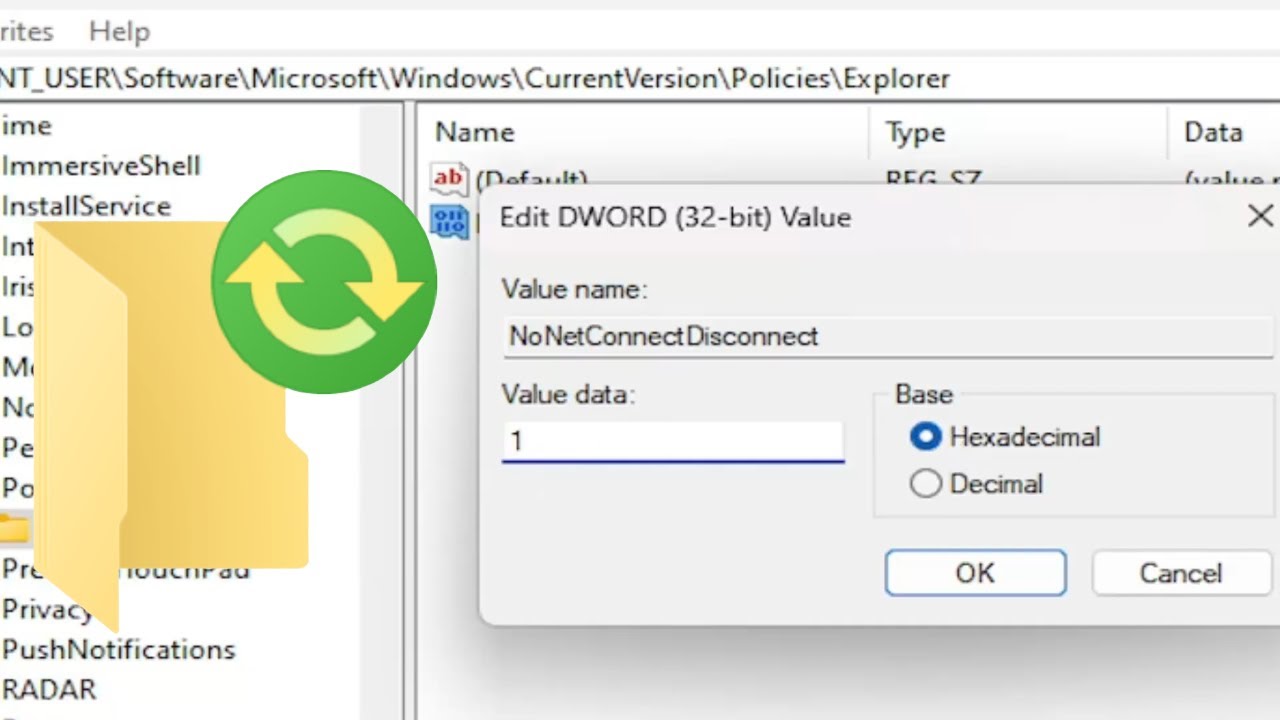Image resolution: width=1280 pixels, height=720 pixels.
Task: Select the PushNotifications key
Action: point(118,650)
